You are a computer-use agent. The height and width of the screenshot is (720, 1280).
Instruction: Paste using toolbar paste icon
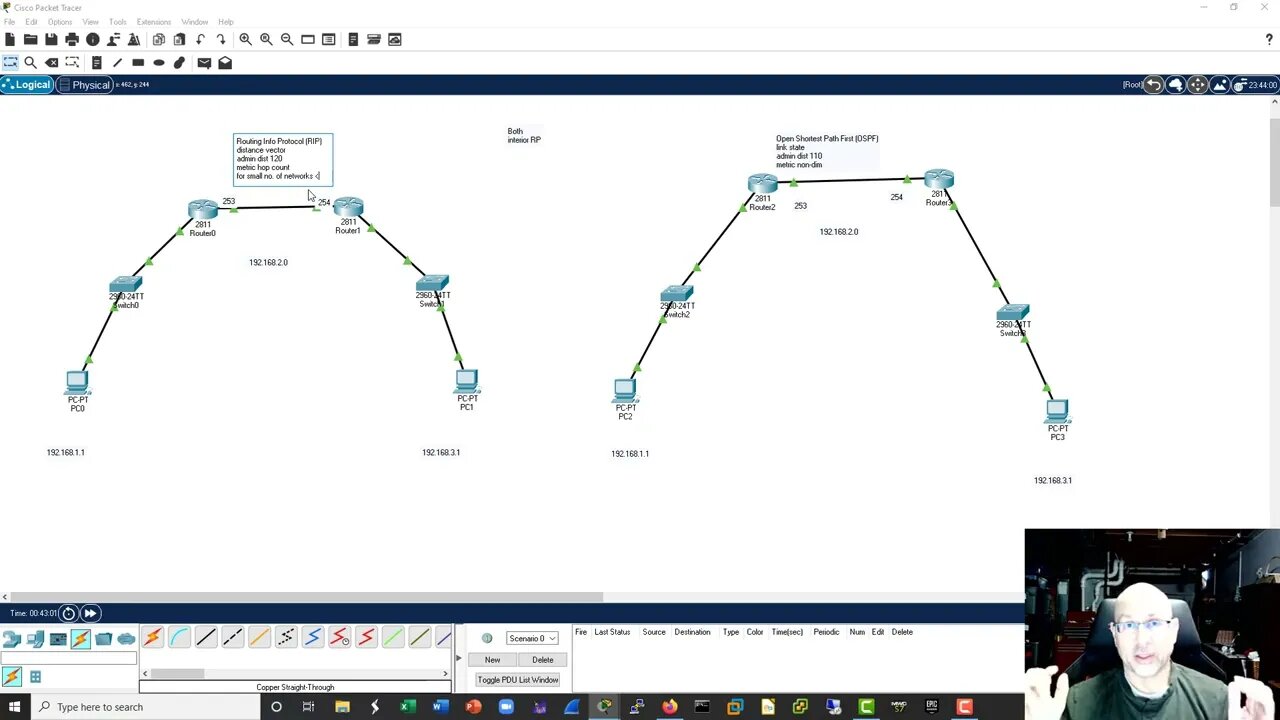179,39
